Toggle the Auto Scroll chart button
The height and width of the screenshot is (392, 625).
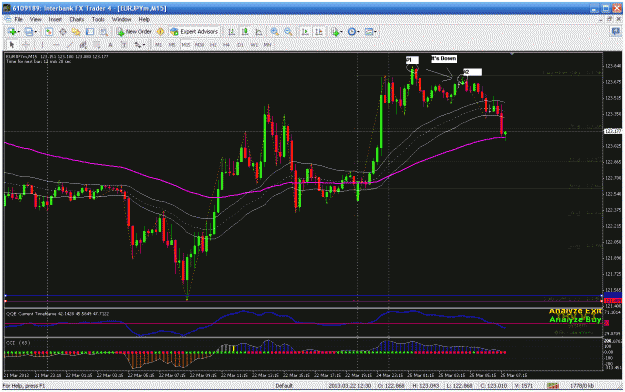[305, 32]
